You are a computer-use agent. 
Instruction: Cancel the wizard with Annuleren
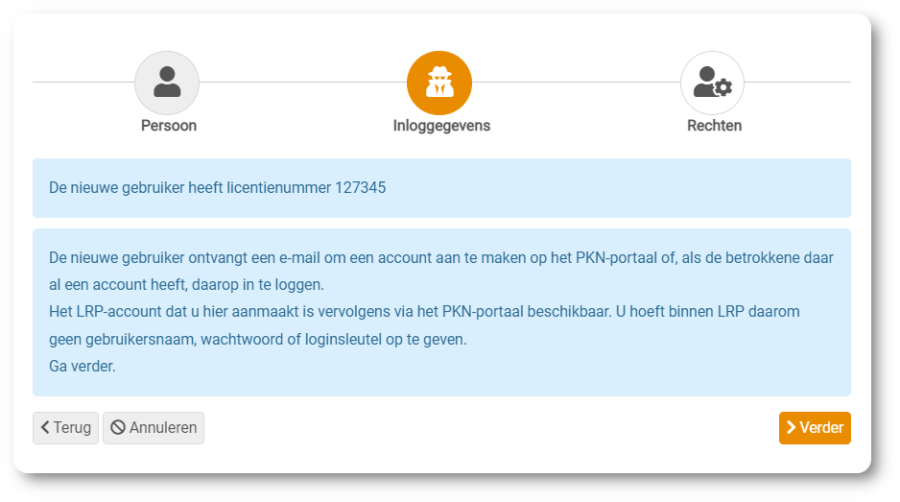(153, 428)
